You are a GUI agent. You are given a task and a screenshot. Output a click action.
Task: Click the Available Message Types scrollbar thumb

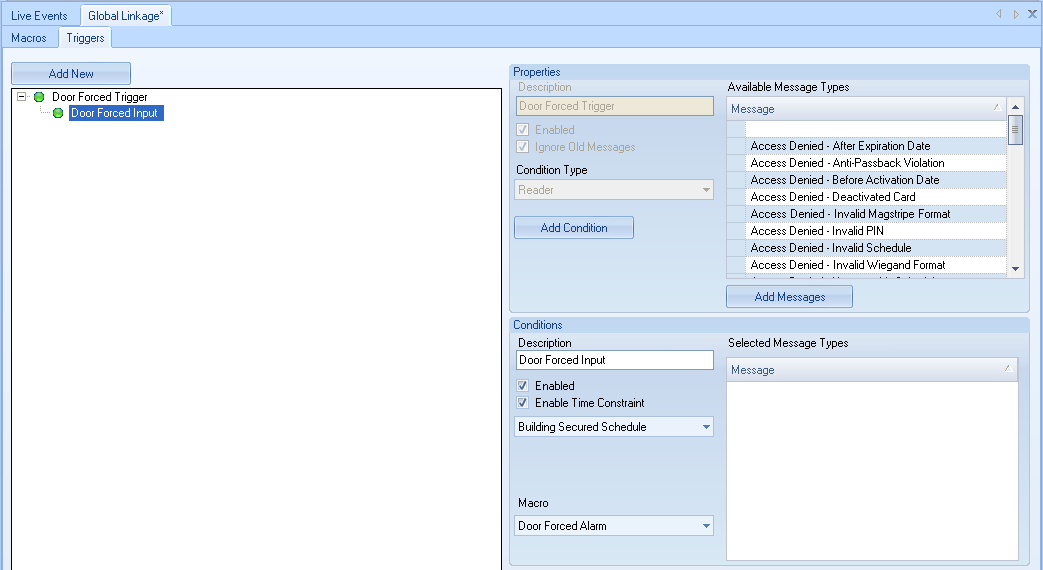tap(1016, 130)
